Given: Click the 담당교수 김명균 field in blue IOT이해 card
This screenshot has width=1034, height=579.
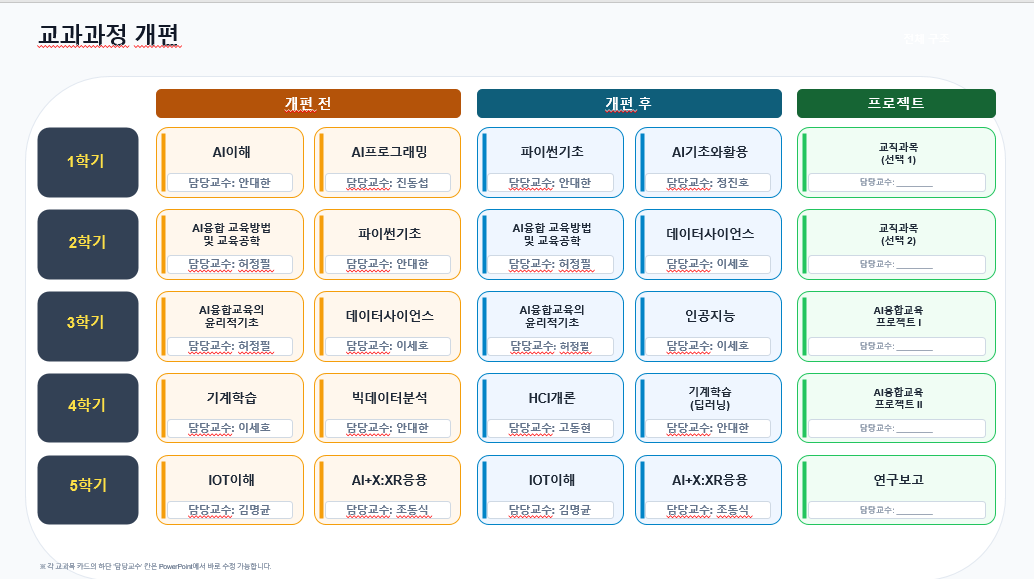Looking at the screenshot, I should (x=550, y=510).
